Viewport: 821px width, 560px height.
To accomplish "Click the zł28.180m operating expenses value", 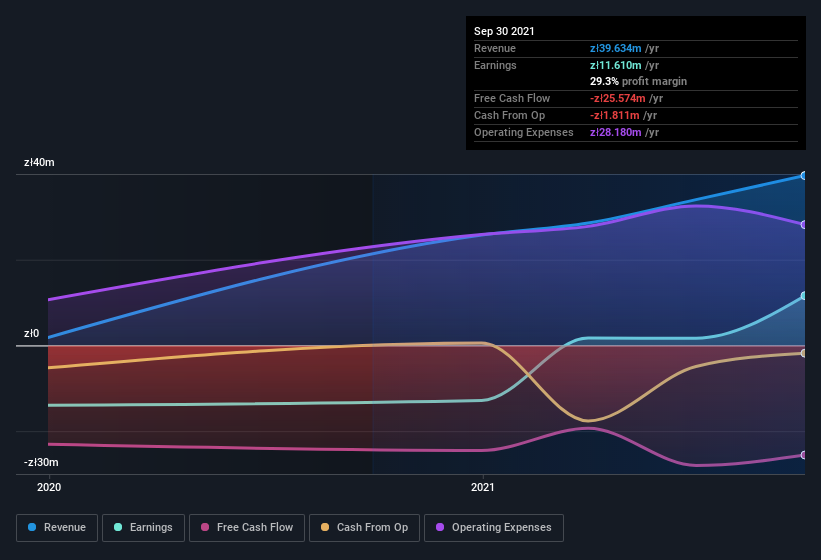I will click(615, 132).
